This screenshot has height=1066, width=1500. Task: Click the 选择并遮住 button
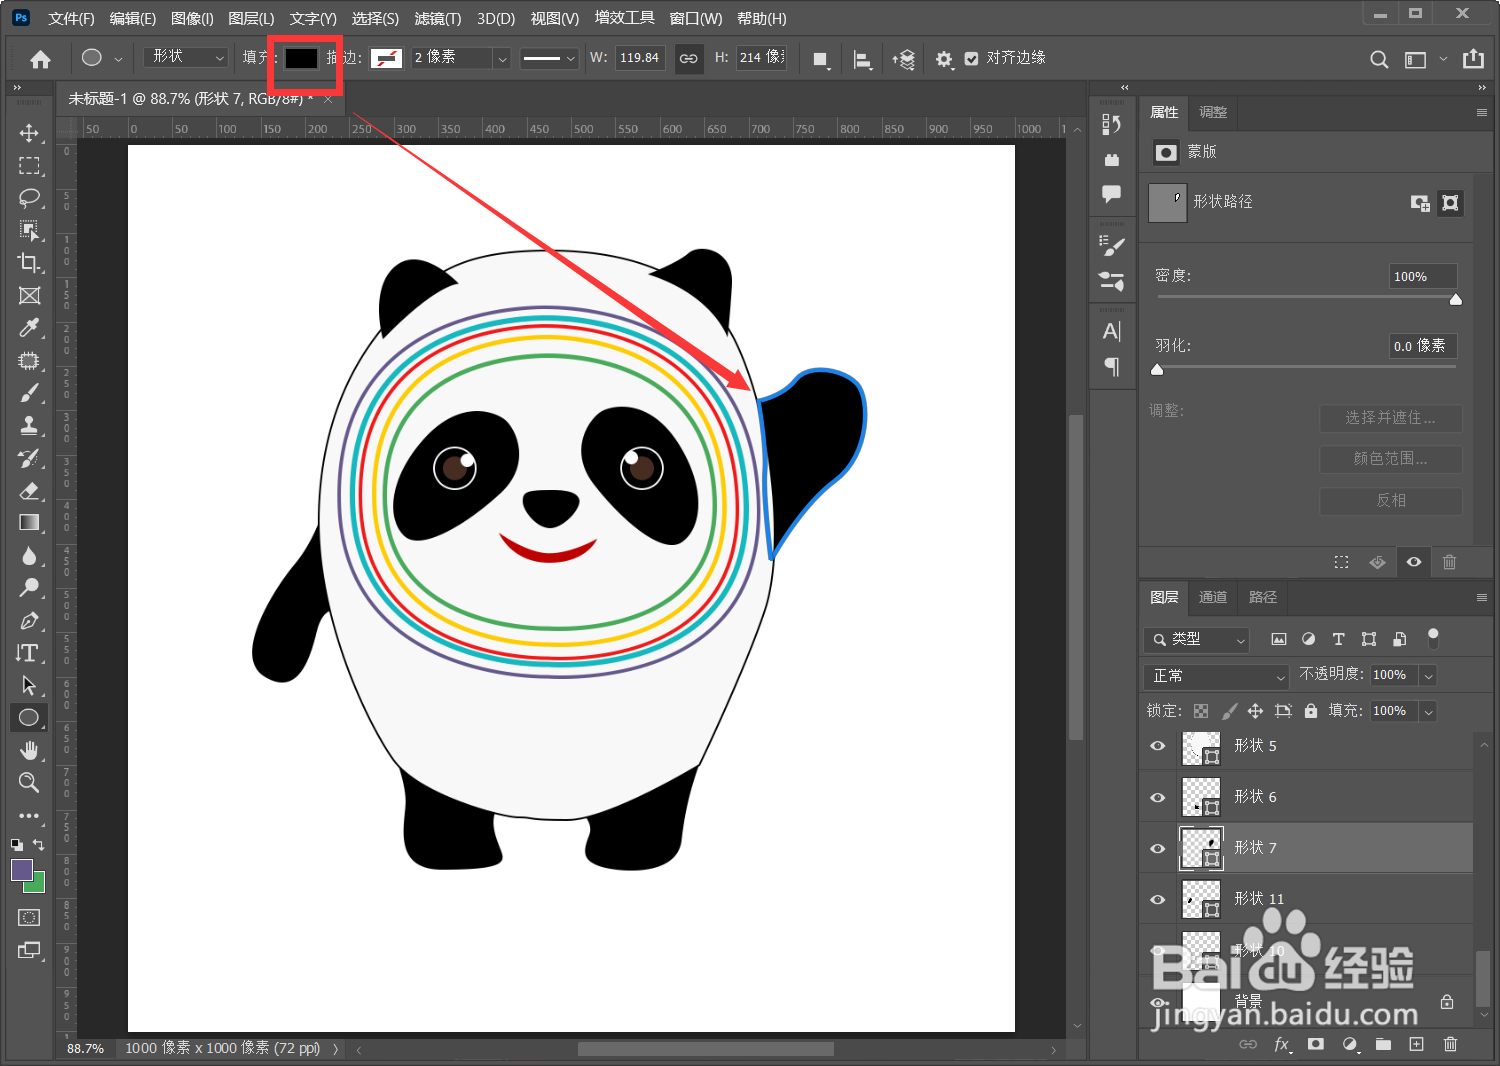(x=1390, y=418)
